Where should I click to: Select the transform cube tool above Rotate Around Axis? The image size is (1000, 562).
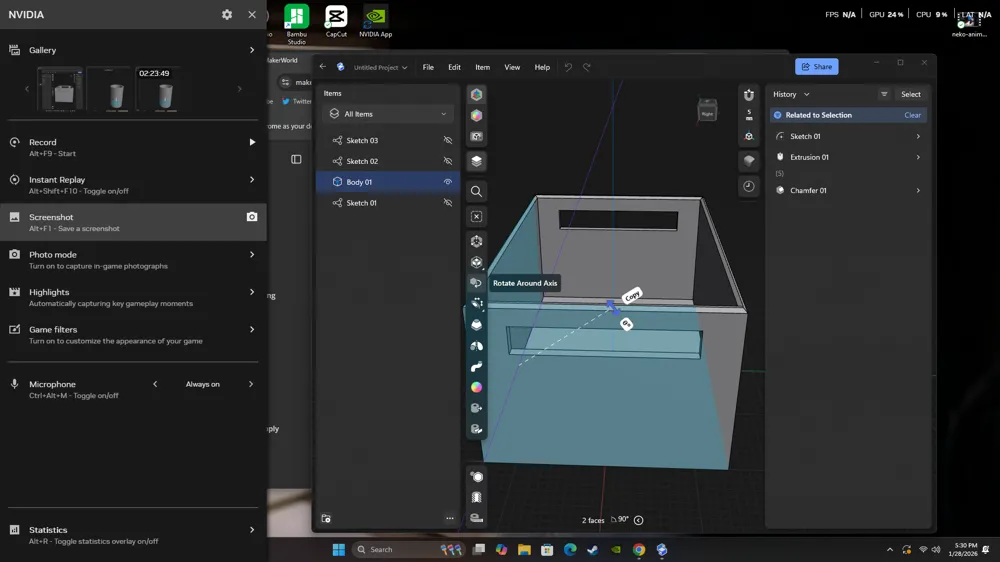pyautogui.click(x=476, y=241)
